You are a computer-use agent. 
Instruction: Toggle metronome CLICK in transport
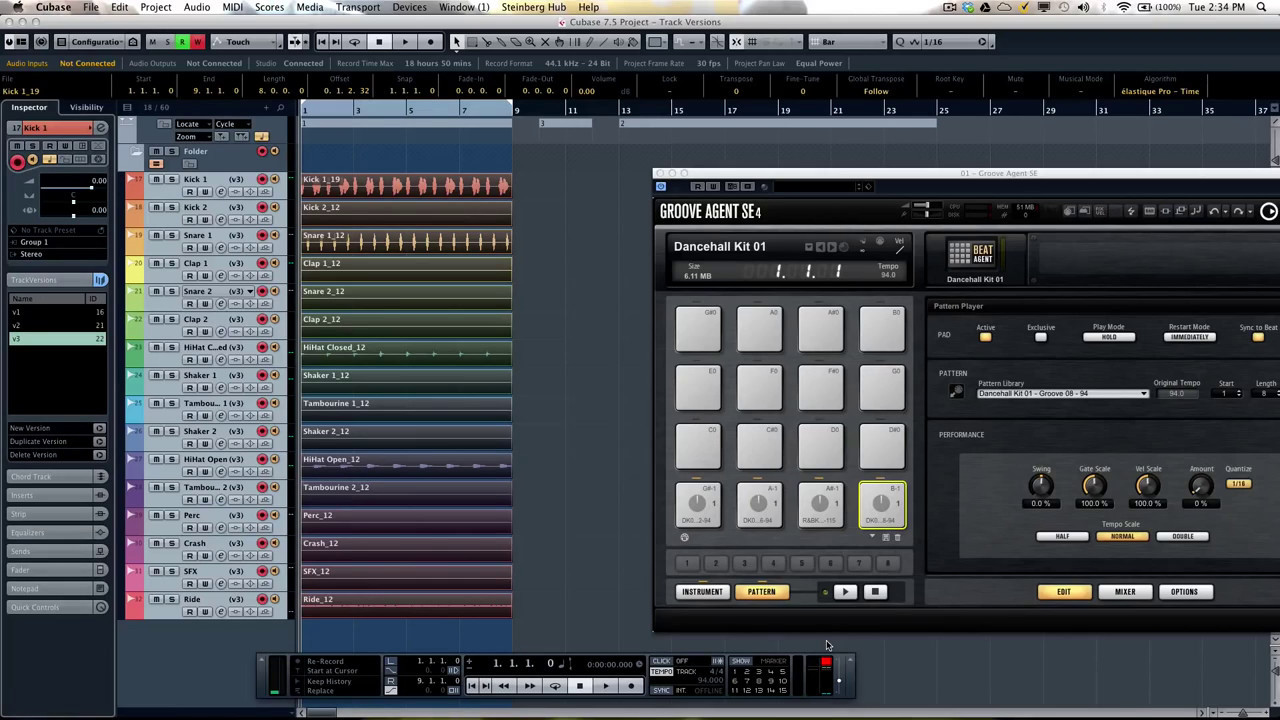[662, 661]
